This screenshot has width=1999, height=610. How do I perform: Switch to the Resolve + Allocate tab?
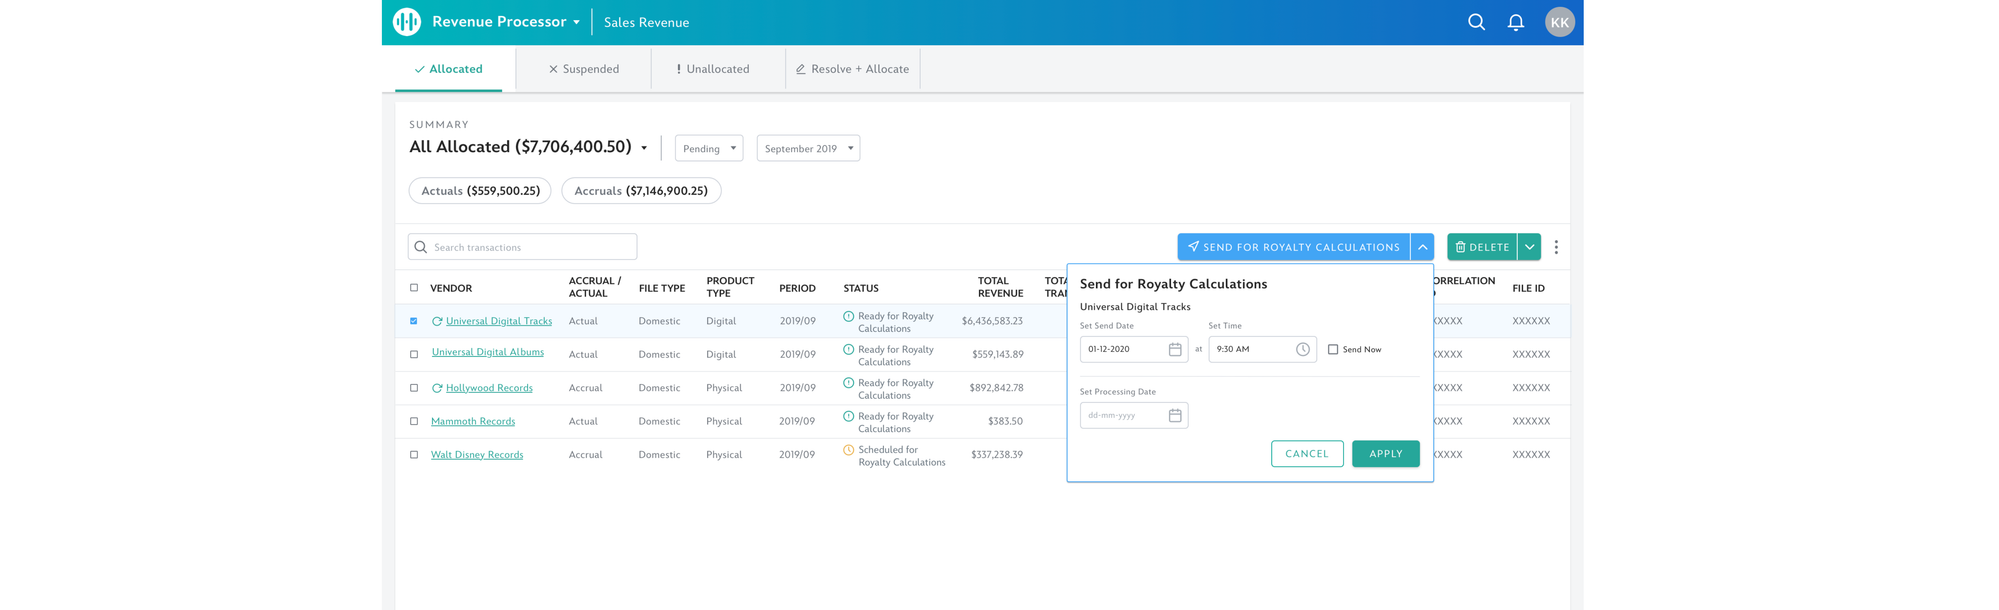click(x=853, y=69)
